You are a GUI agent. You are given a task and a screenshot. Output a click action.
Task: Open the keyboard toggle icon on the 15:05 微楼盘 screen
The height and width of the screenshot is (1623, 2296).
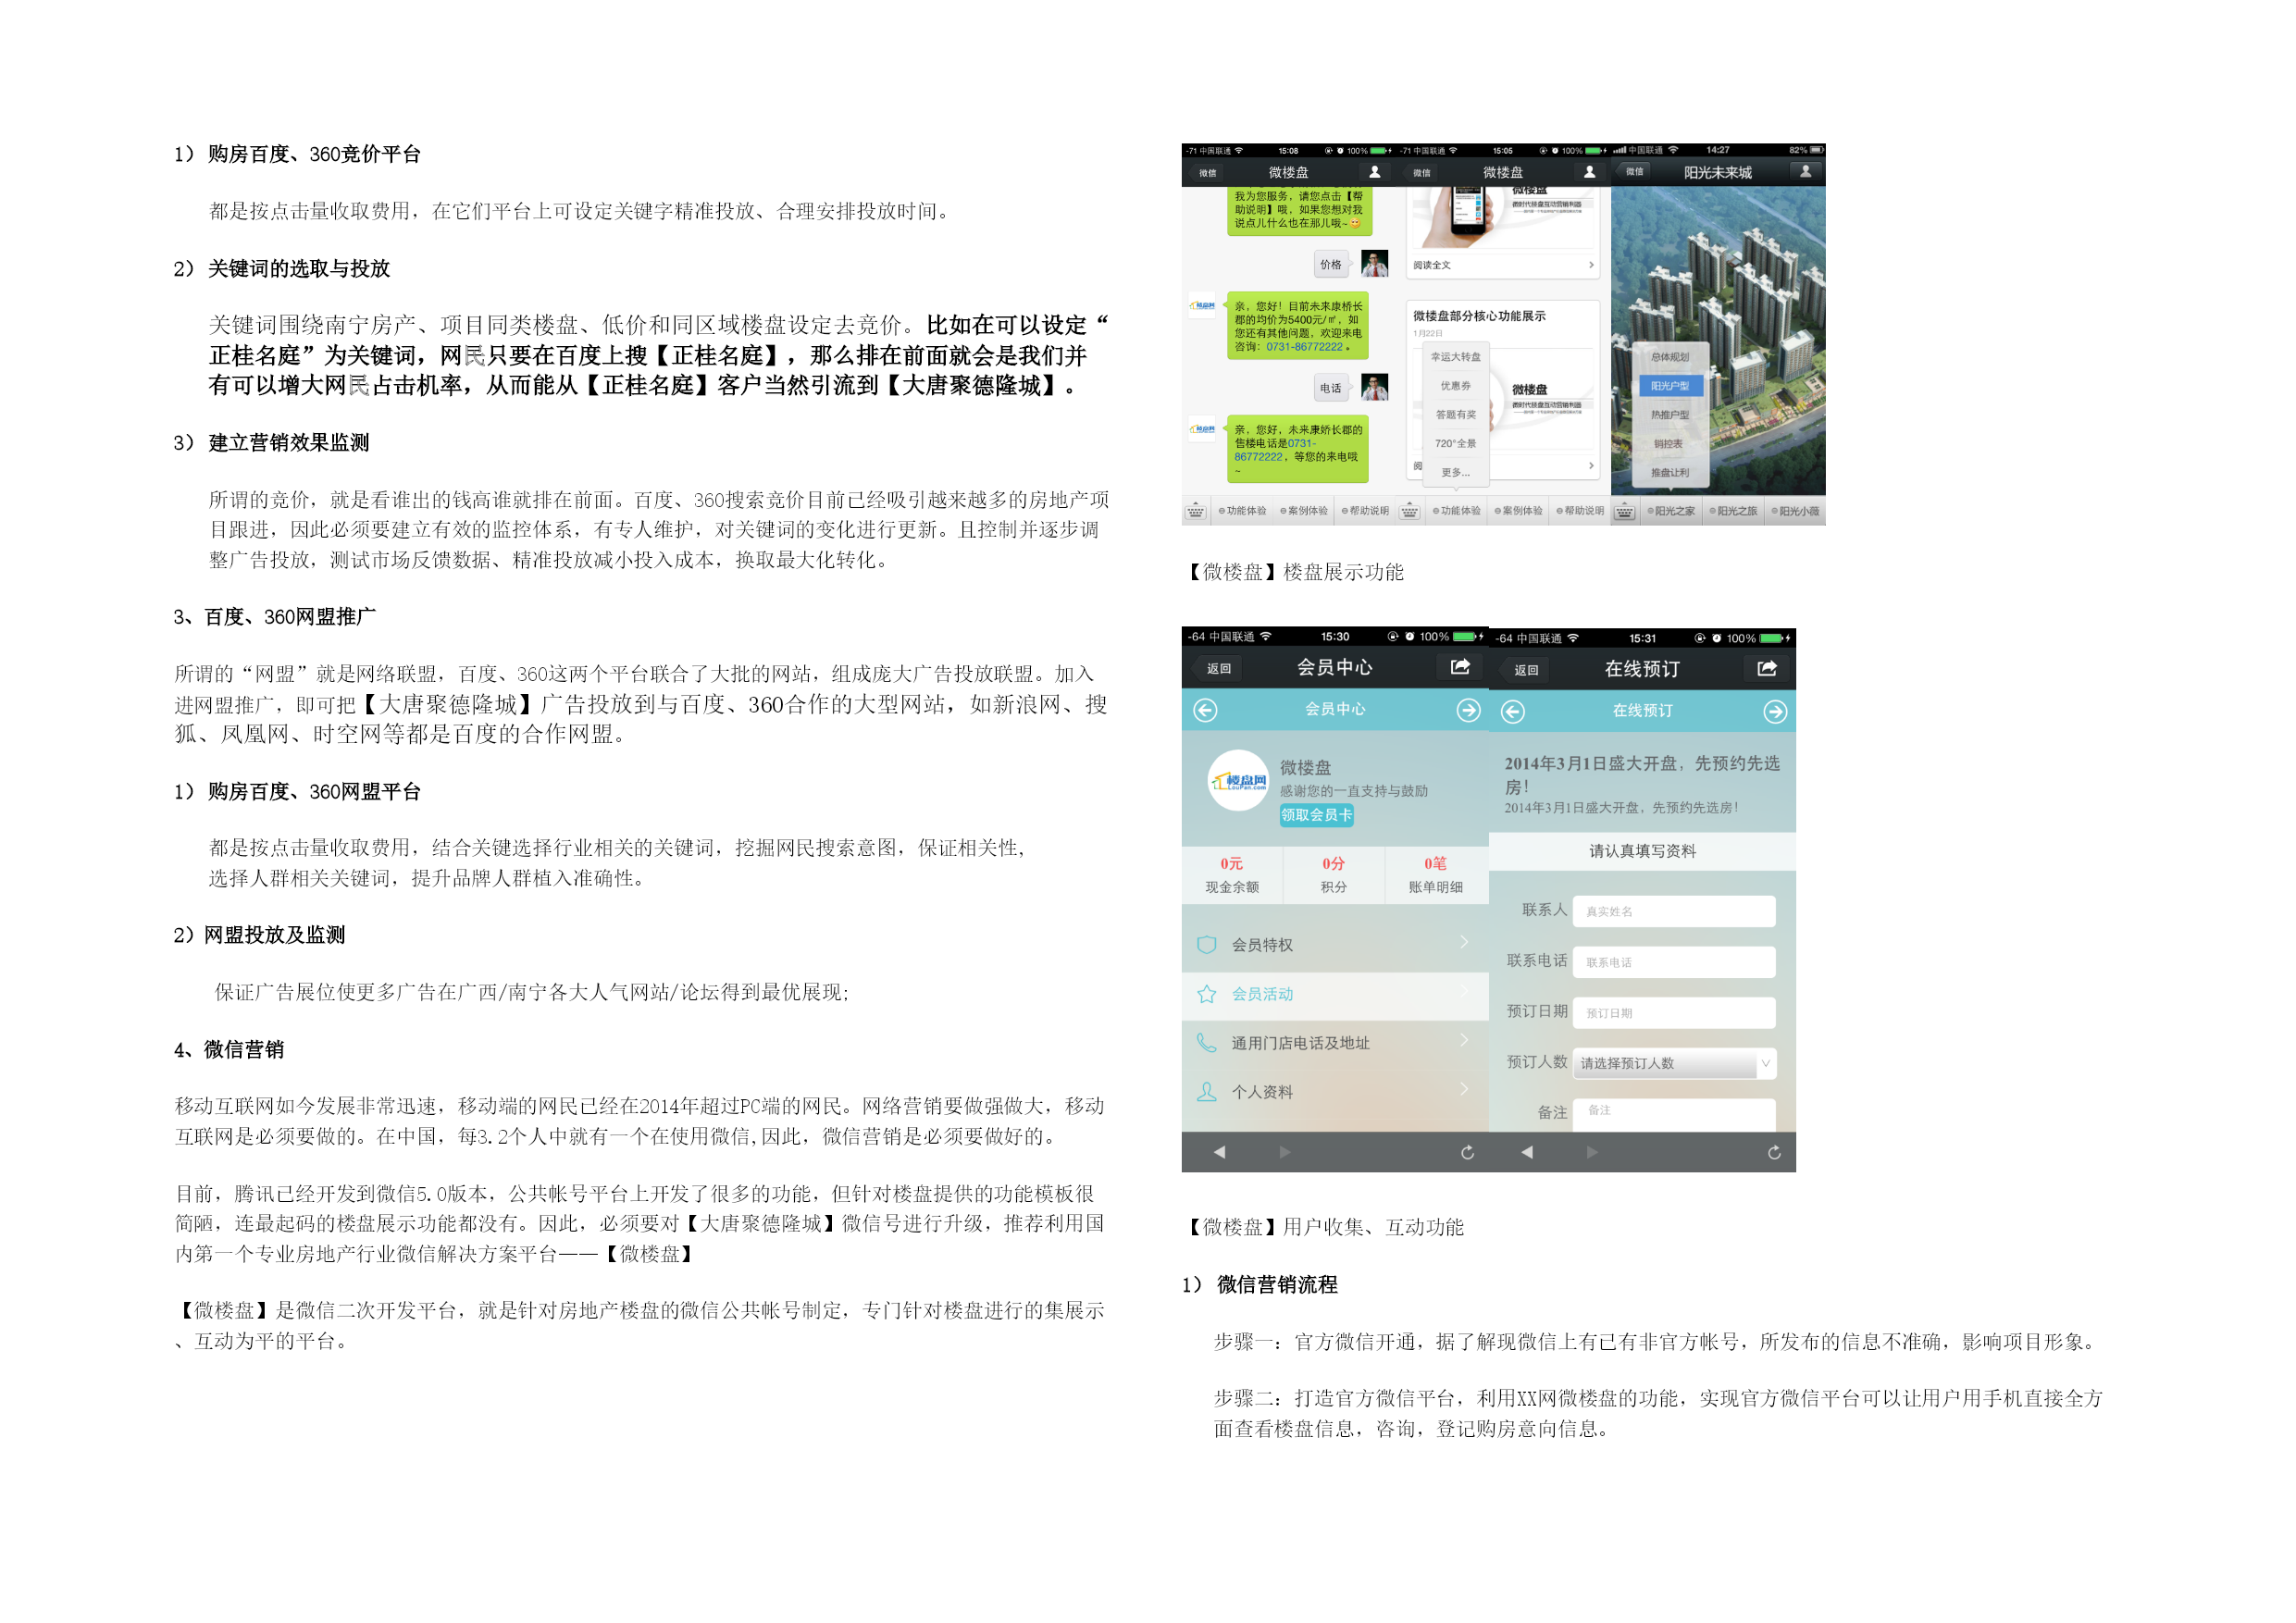1409,511
